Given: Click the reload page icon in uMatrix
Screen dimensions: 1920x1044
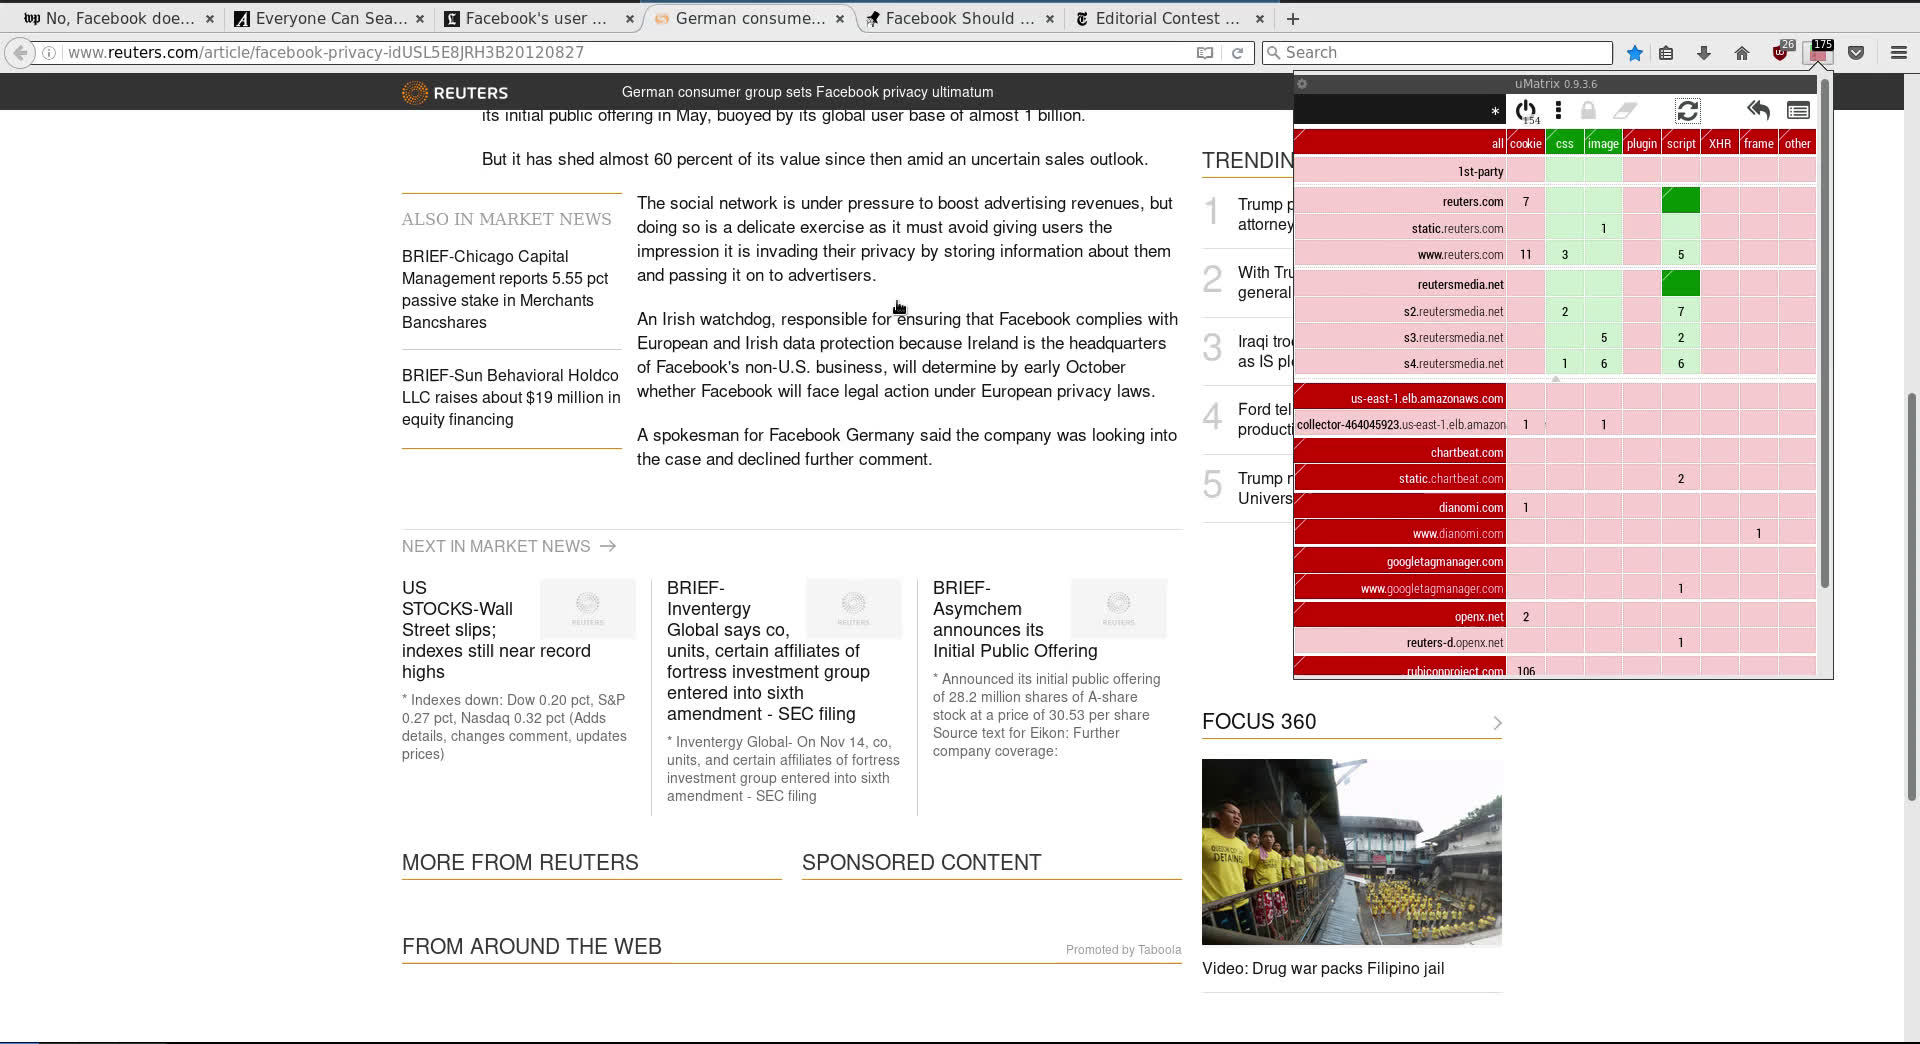Looking at the screenshot, I should point(1687,111).
